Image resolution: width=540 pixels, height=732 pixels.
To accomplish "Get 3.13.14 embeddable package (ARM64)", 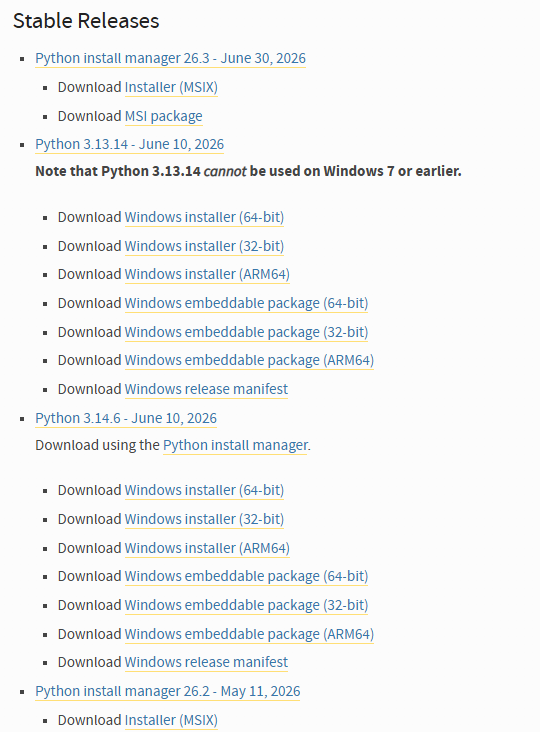I will tap(249, 360).
